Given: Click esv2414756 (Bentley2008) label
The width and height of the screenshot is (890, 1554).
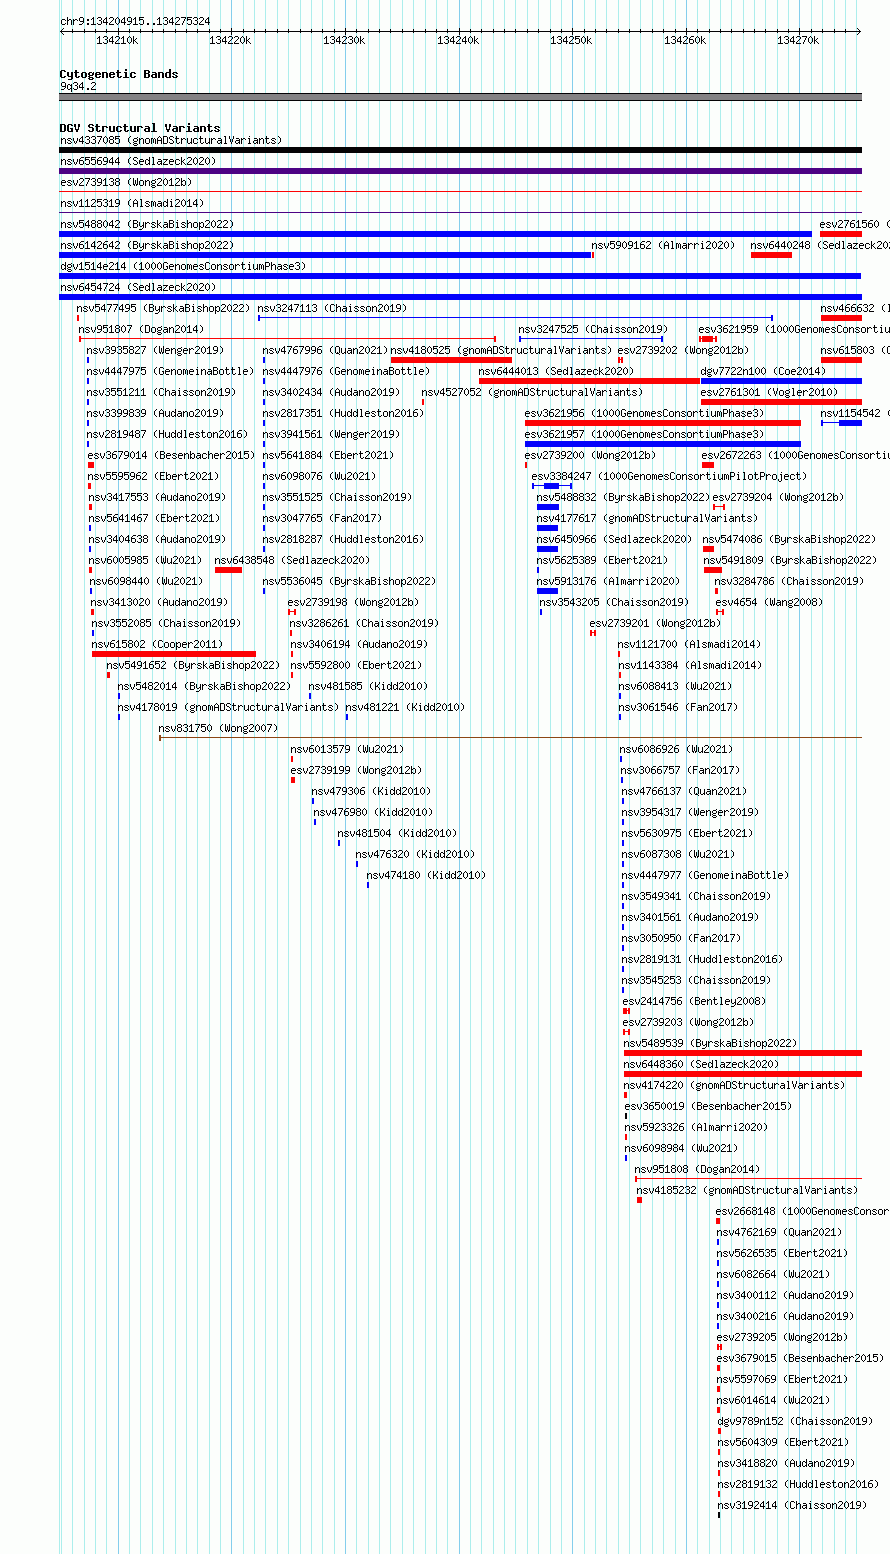Looking at the screenshot, I should [695, 1001].
